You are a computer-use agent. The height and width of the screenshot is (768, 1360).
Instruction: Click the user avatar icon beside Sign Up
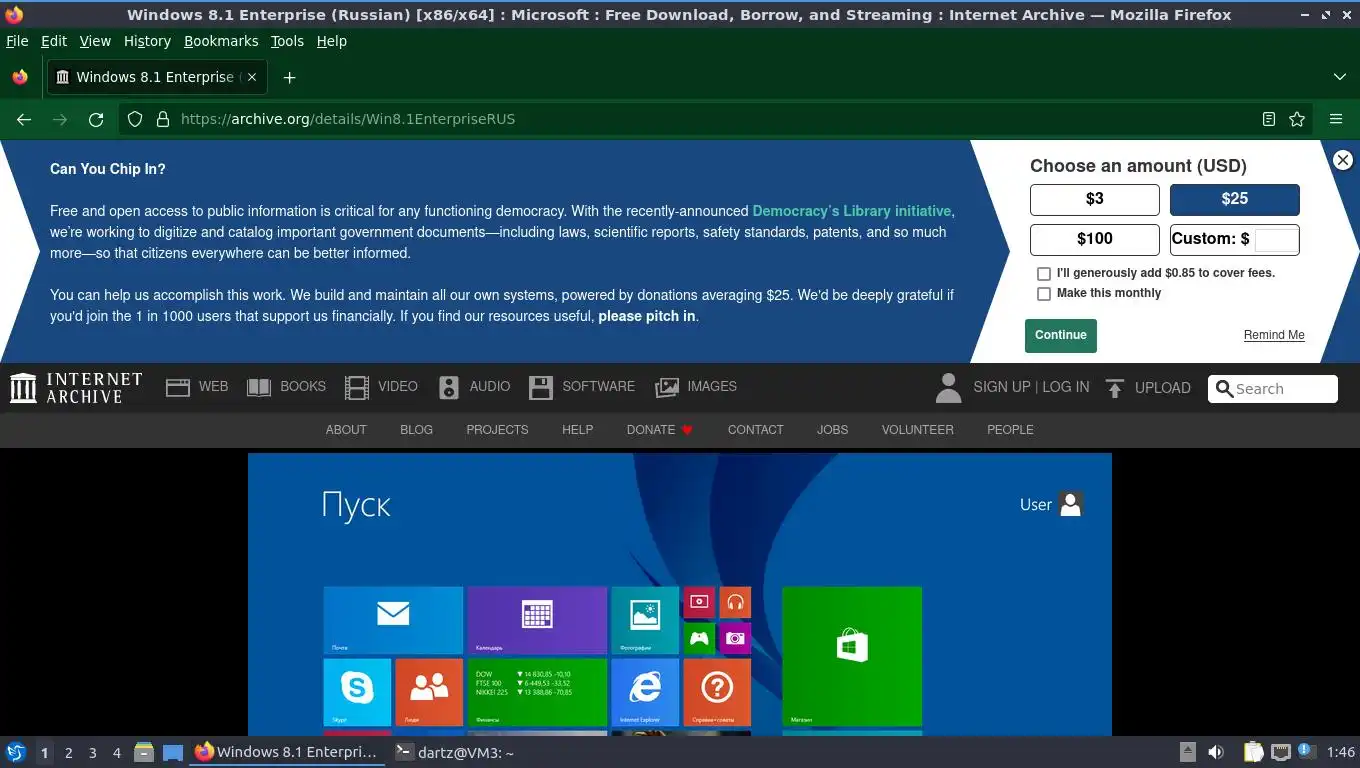(948, 388)
